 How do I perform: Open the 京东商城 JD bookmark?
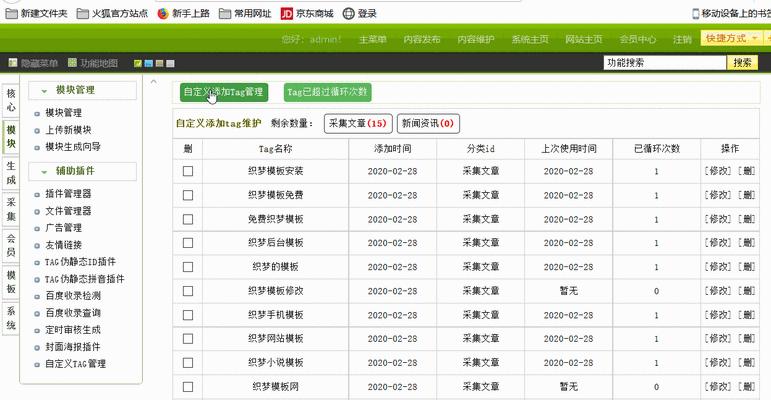[x=307, y=14]
